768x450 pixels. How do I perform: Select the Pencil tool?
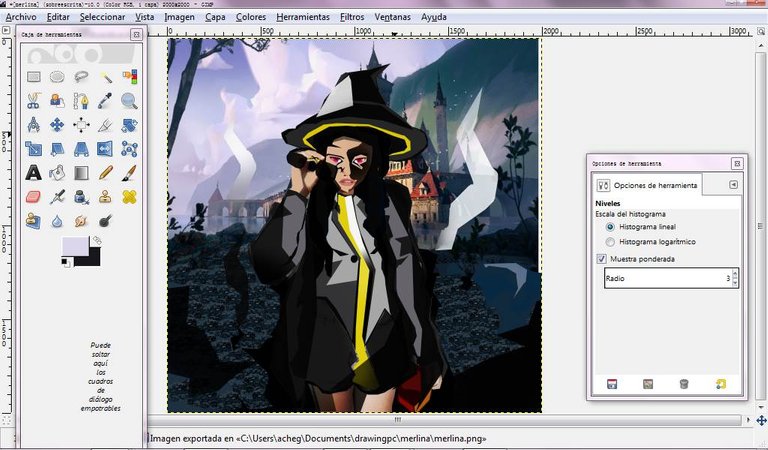tap(105, 173)
